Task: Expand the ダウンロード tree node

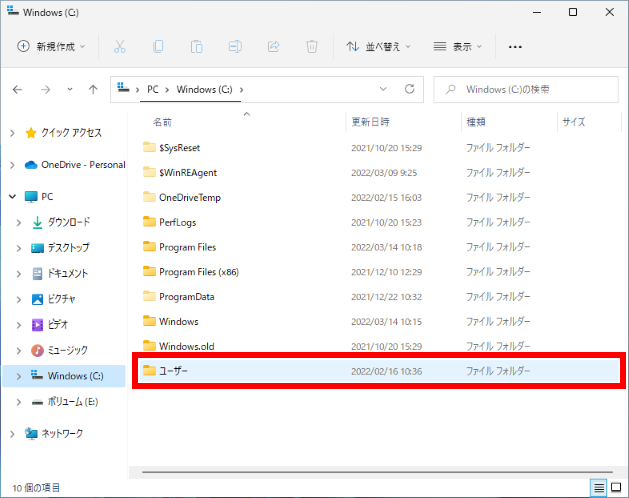Action: (x=18, y=223)
